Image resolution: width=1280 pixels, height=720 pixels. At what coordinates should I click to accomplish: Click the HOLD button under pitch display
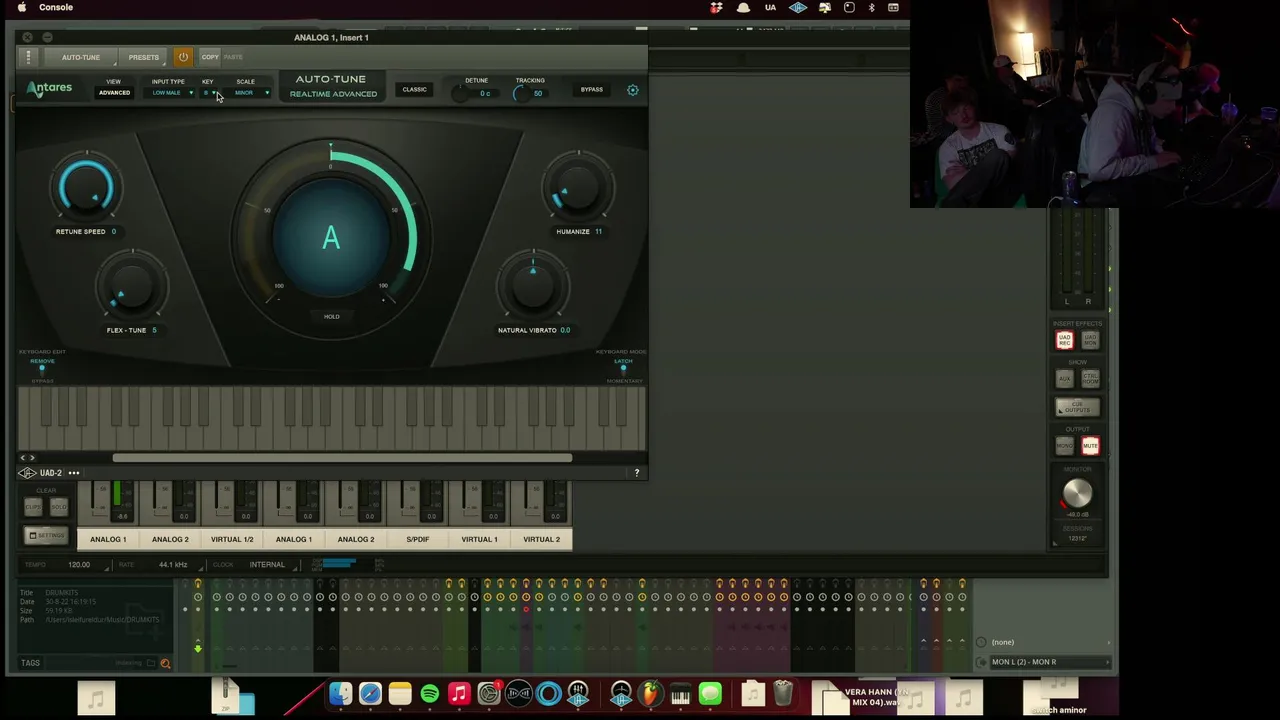[x=332, y=317]
